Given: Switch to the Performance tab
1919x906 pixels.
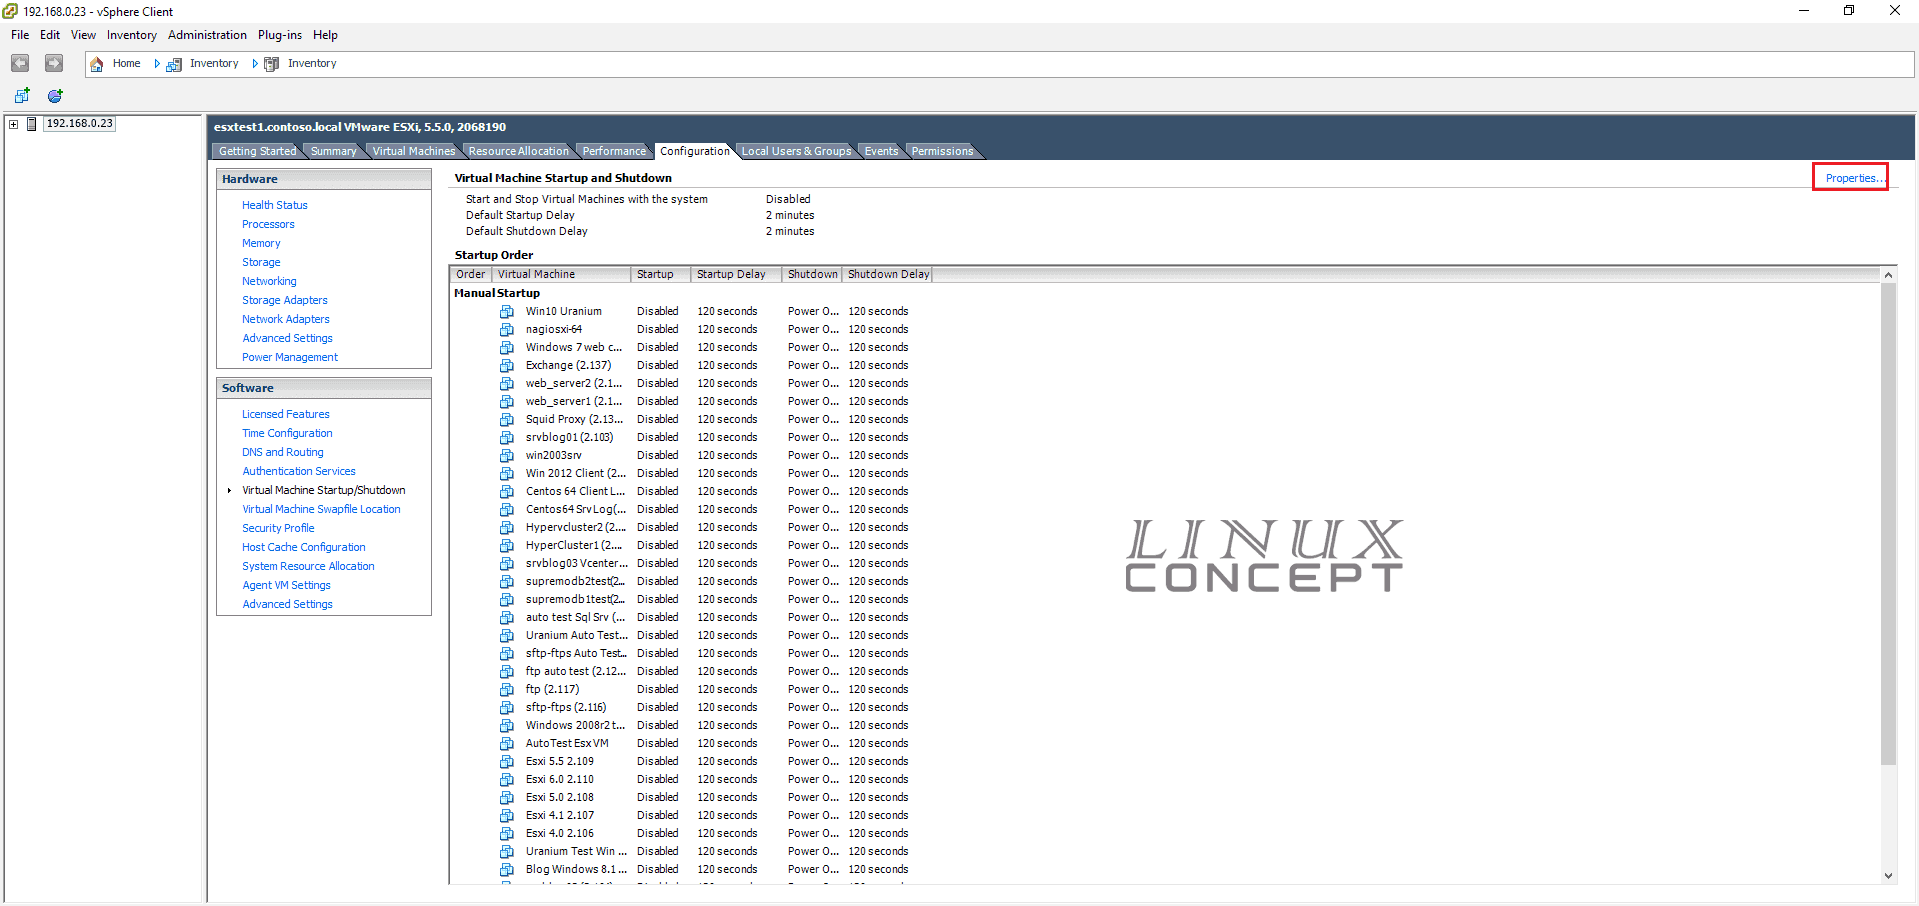Looking at the screenshot, I should point(614,151).
